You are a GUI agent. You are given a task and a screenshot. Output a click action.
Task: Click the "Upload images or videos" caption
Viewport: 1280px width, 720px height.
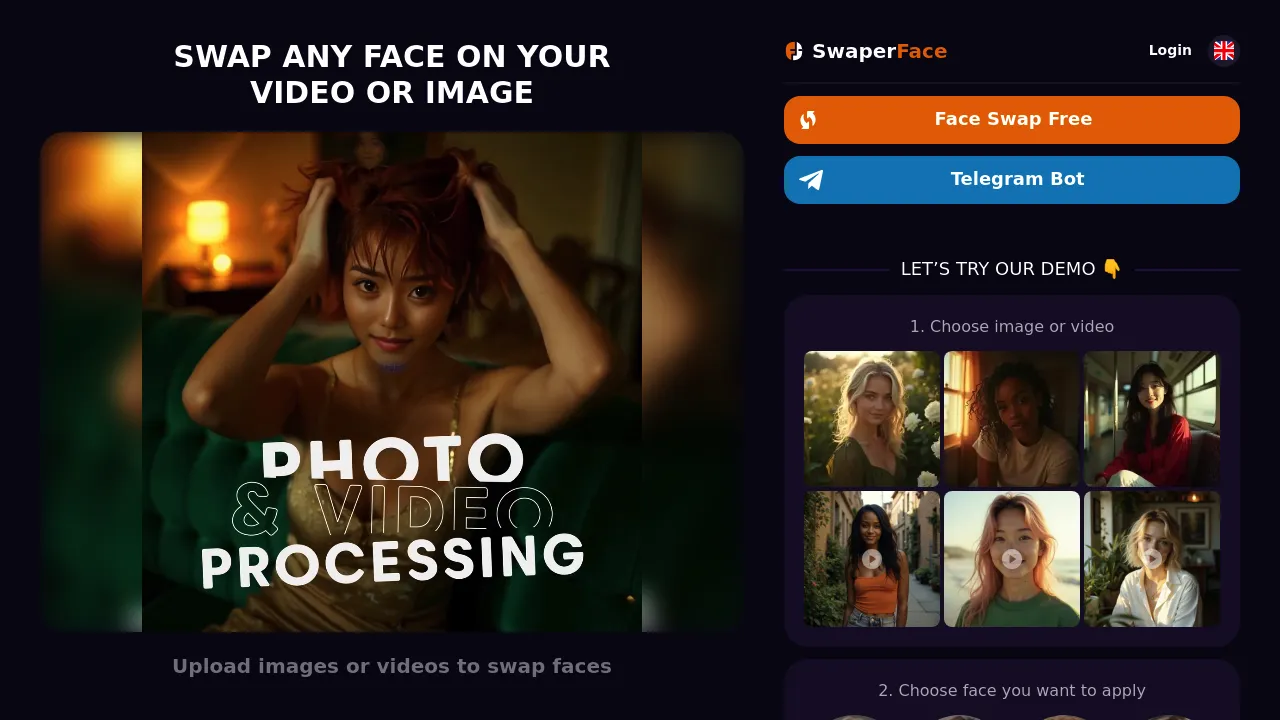click(x=392, y=666)
